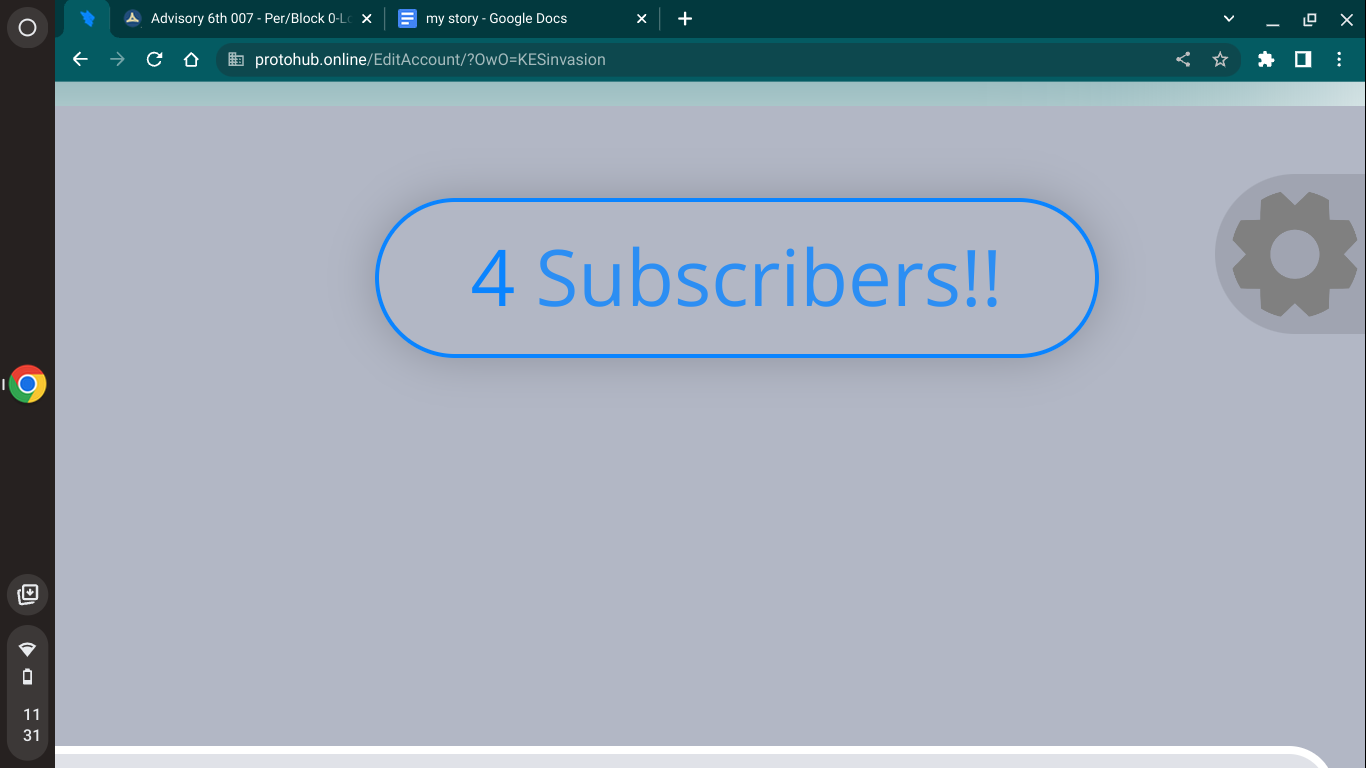Viewport: 1366px width, 768px height.
Task: Close the Advisory 6th 007 tab
Action: tap(366, 19)
